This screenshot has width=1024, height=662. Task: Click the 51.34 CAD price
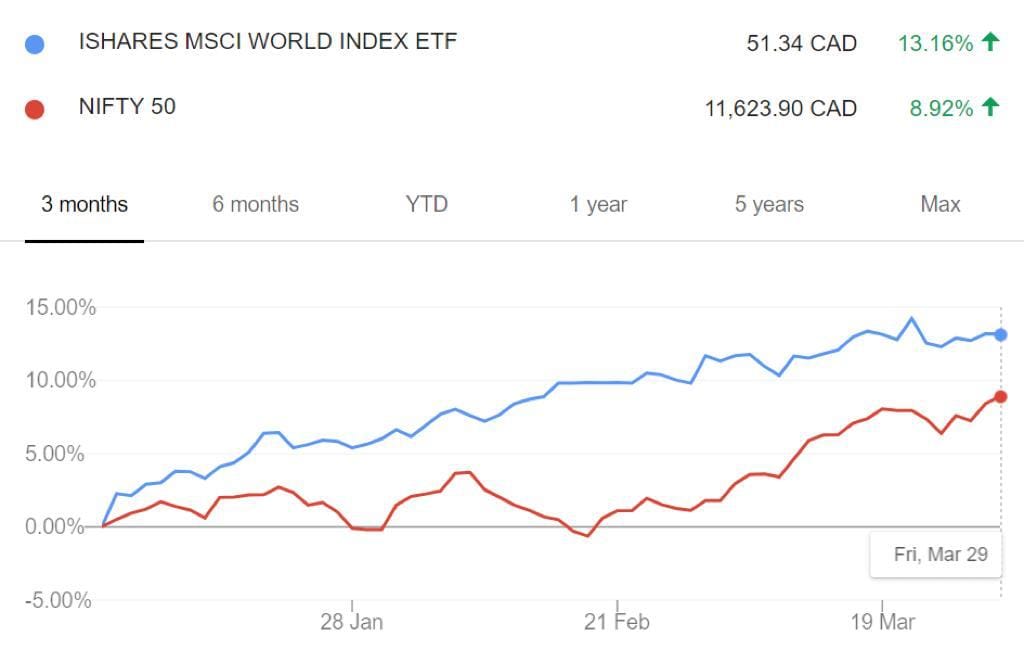tap(801, 44)
